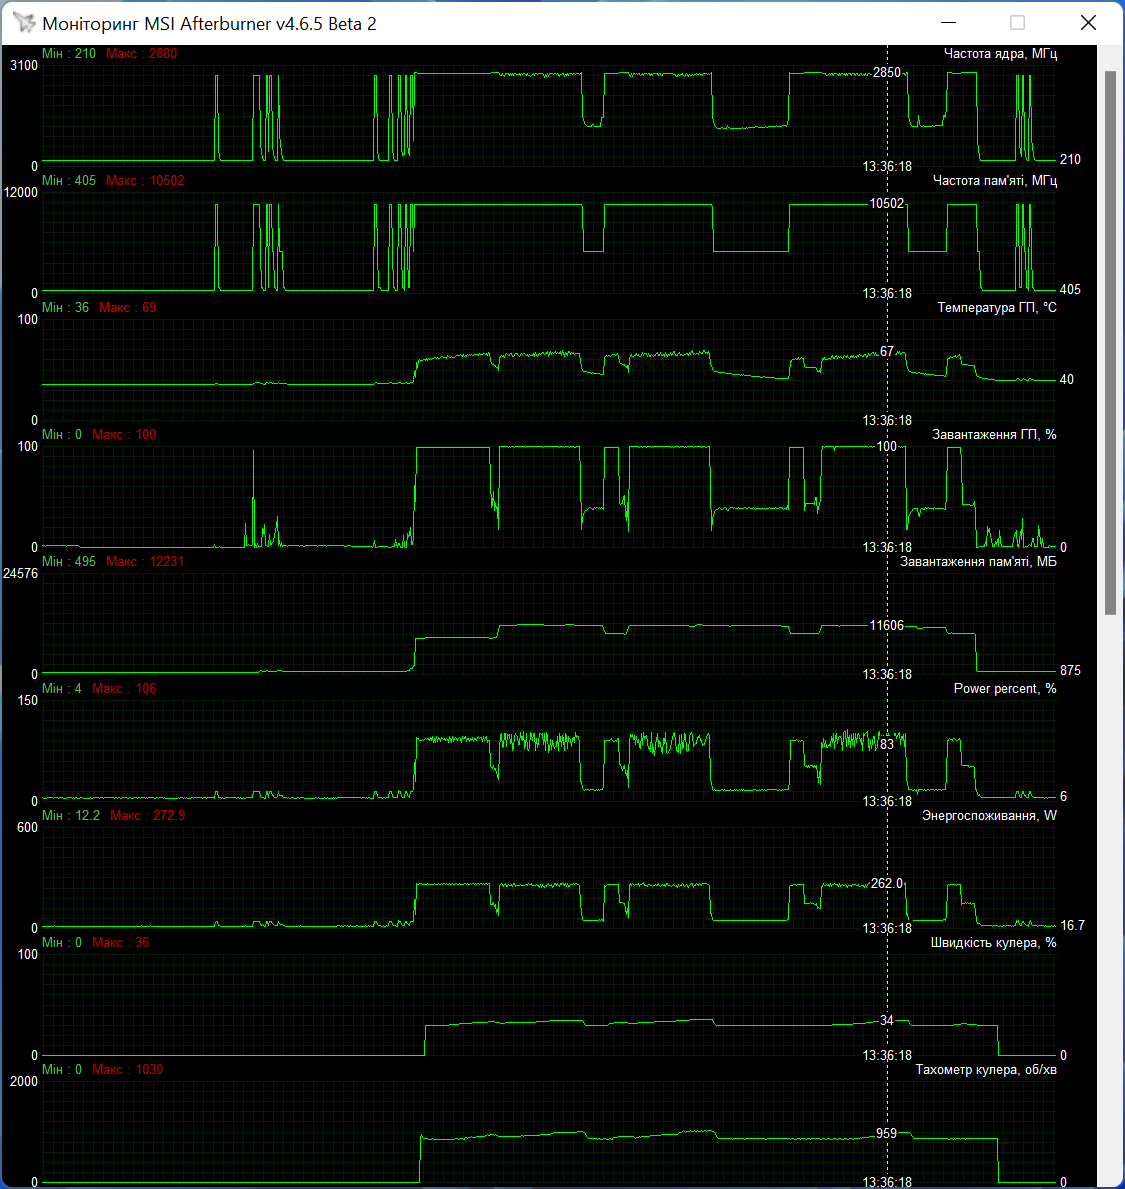The image size is (1125, 1189).
Task: Click the 67 marker value on temperature graph
Action: (x=886, y=352)
